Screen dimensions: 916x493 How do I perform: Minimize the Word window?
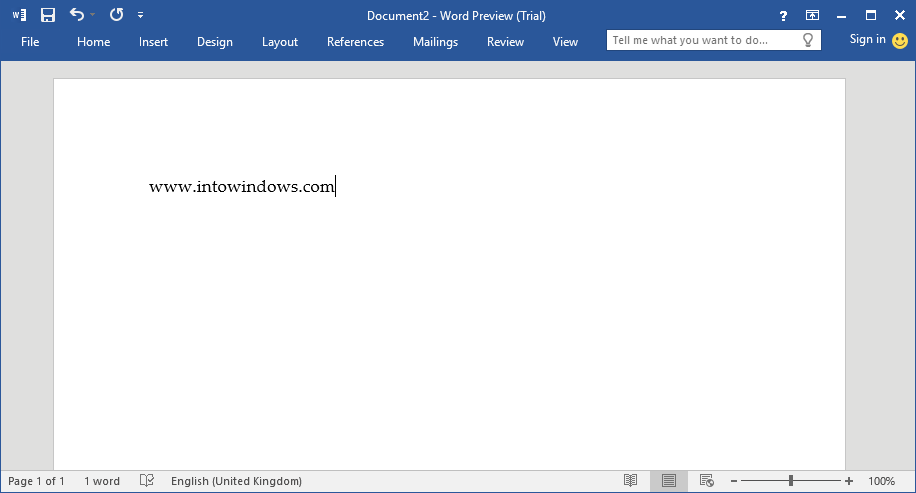[841, 16]
